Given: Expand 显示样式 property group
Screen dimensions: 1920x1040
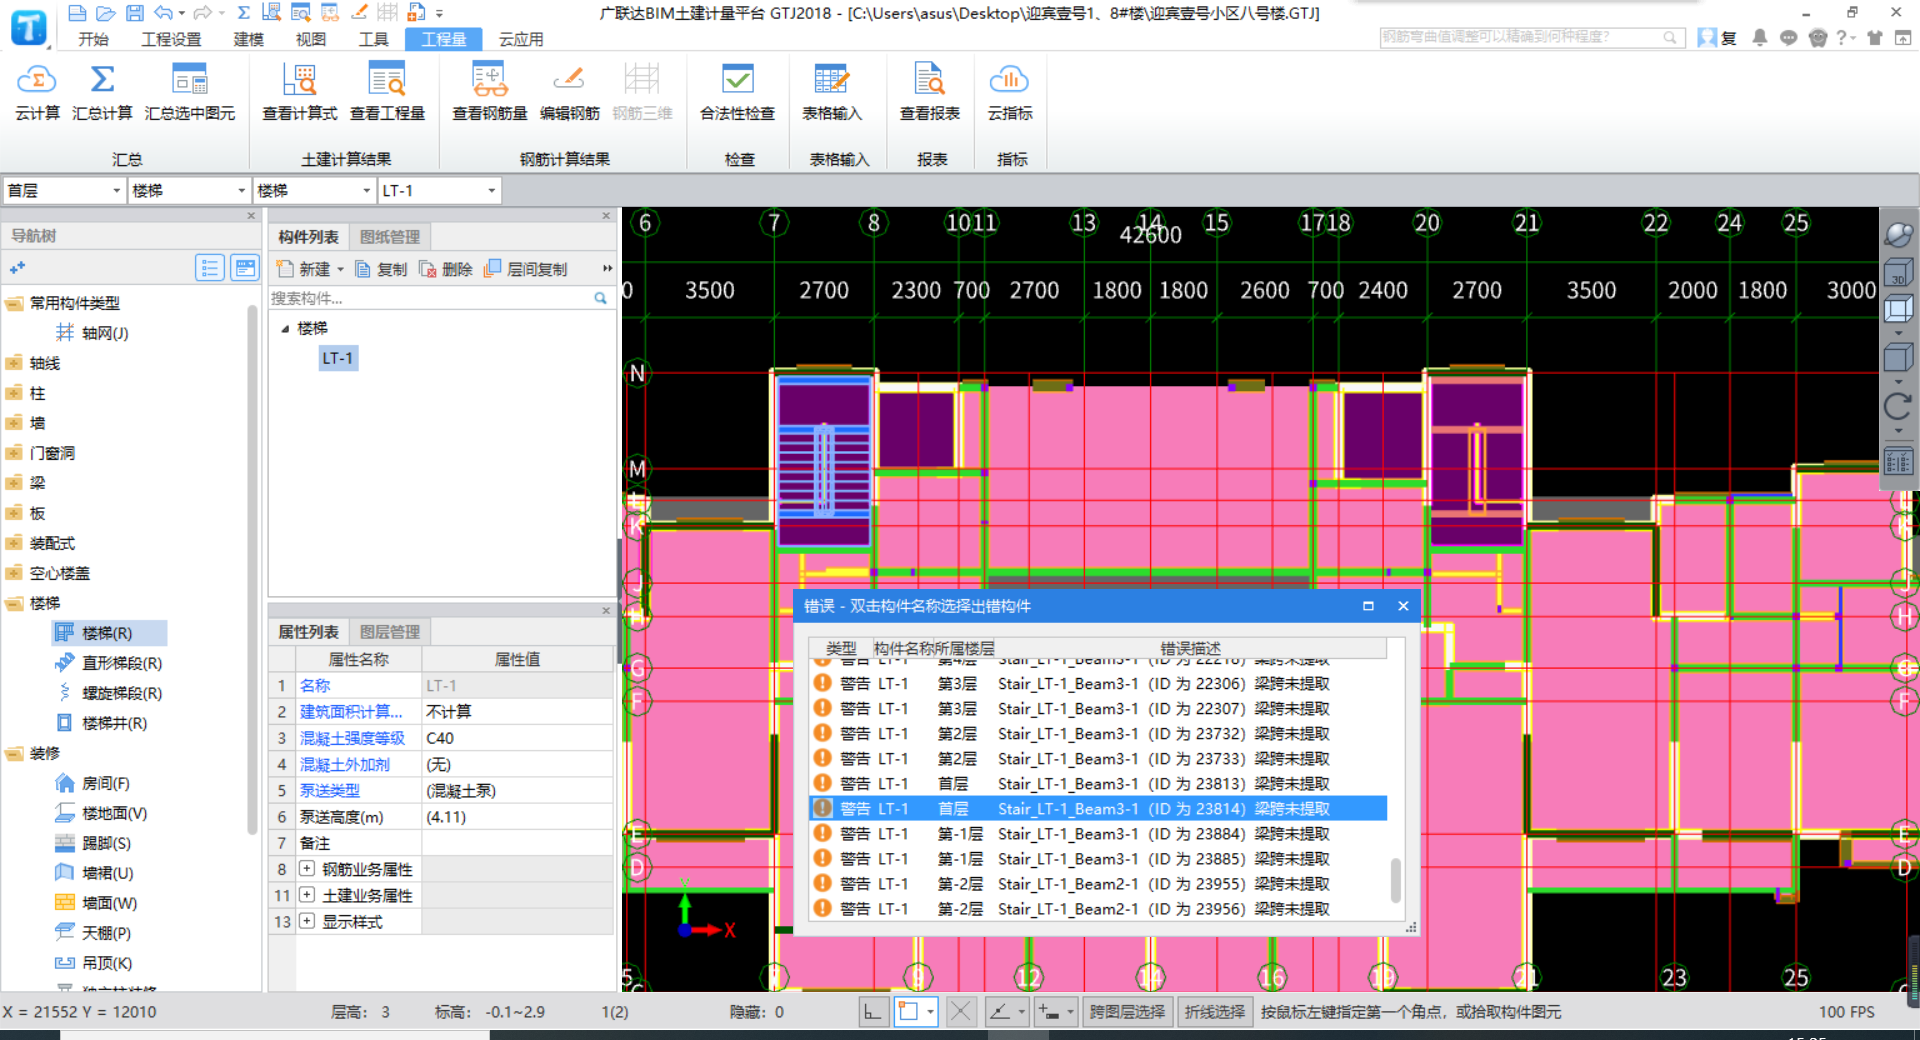Looking at the screenshot, I should 307,921.
